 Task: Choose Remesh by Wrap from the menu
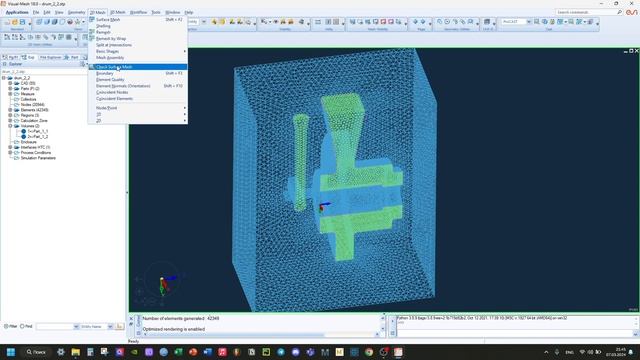pos(138,38)
